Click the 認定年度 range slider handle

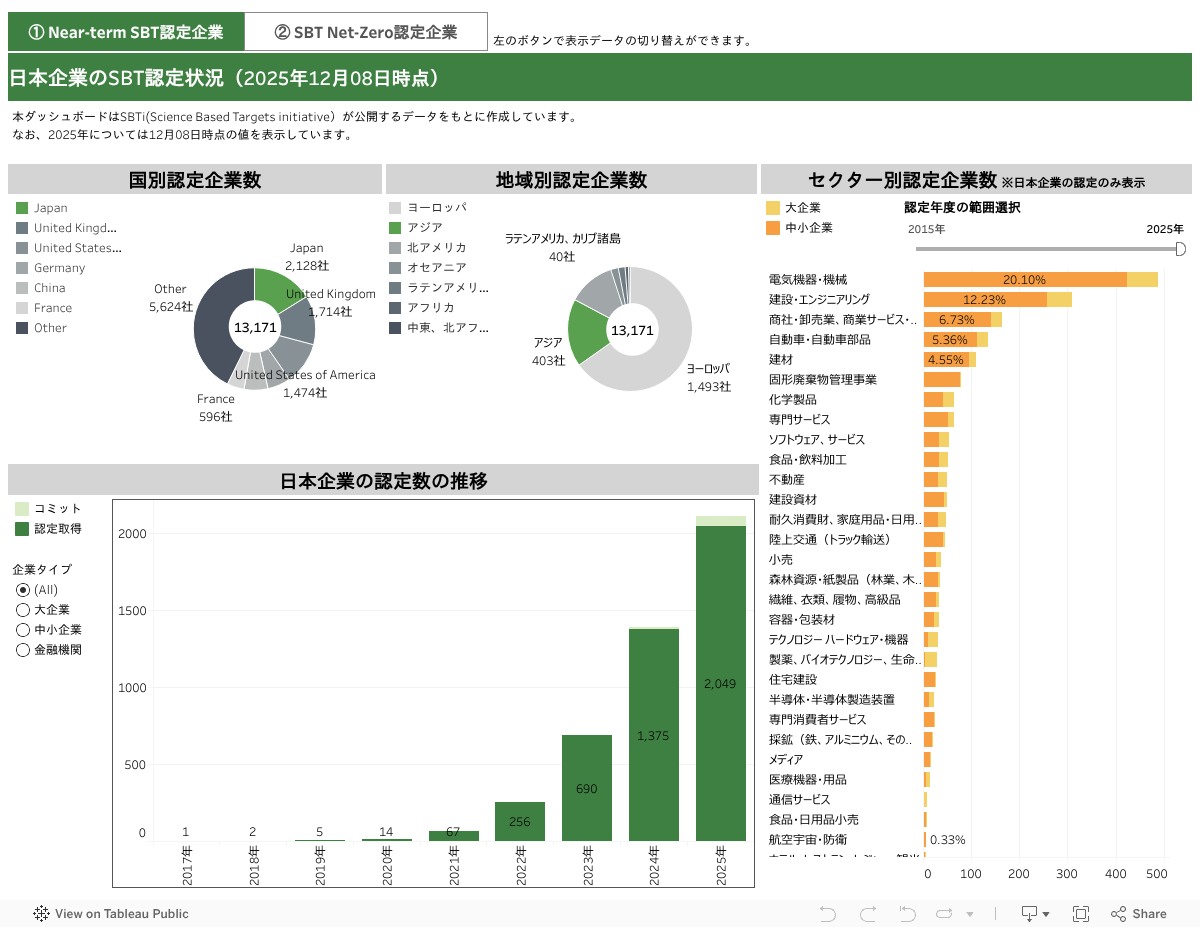tap(1181, 249)
